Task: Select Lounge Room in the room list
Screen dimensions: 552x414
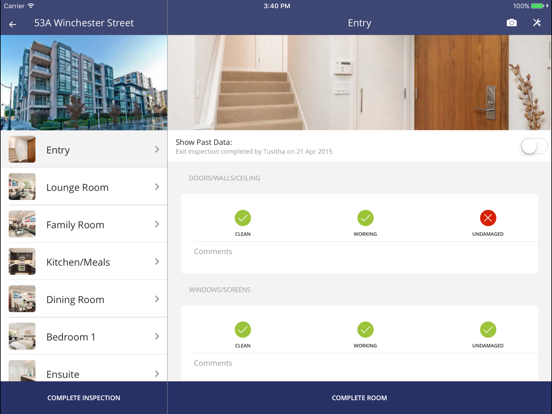Action: click(x=84, y=187)
